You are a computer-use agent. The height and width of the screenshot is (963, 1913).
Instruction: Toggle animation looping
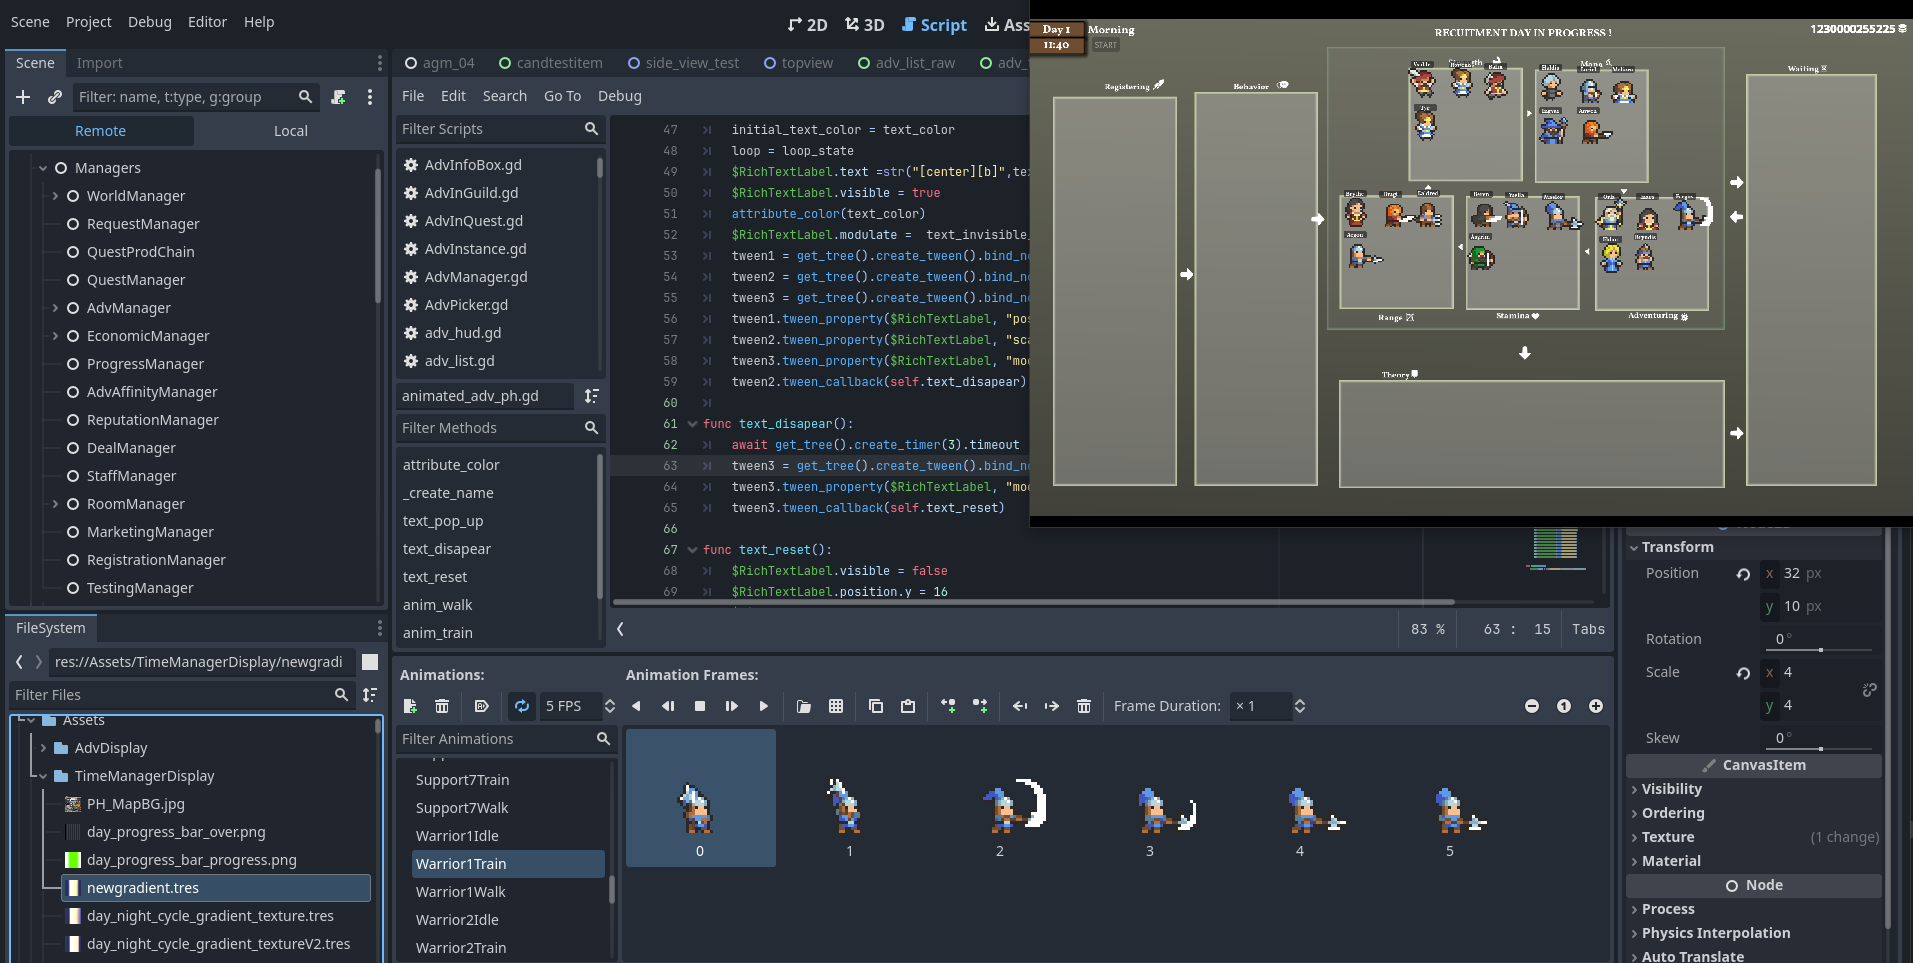click(522, 706)
